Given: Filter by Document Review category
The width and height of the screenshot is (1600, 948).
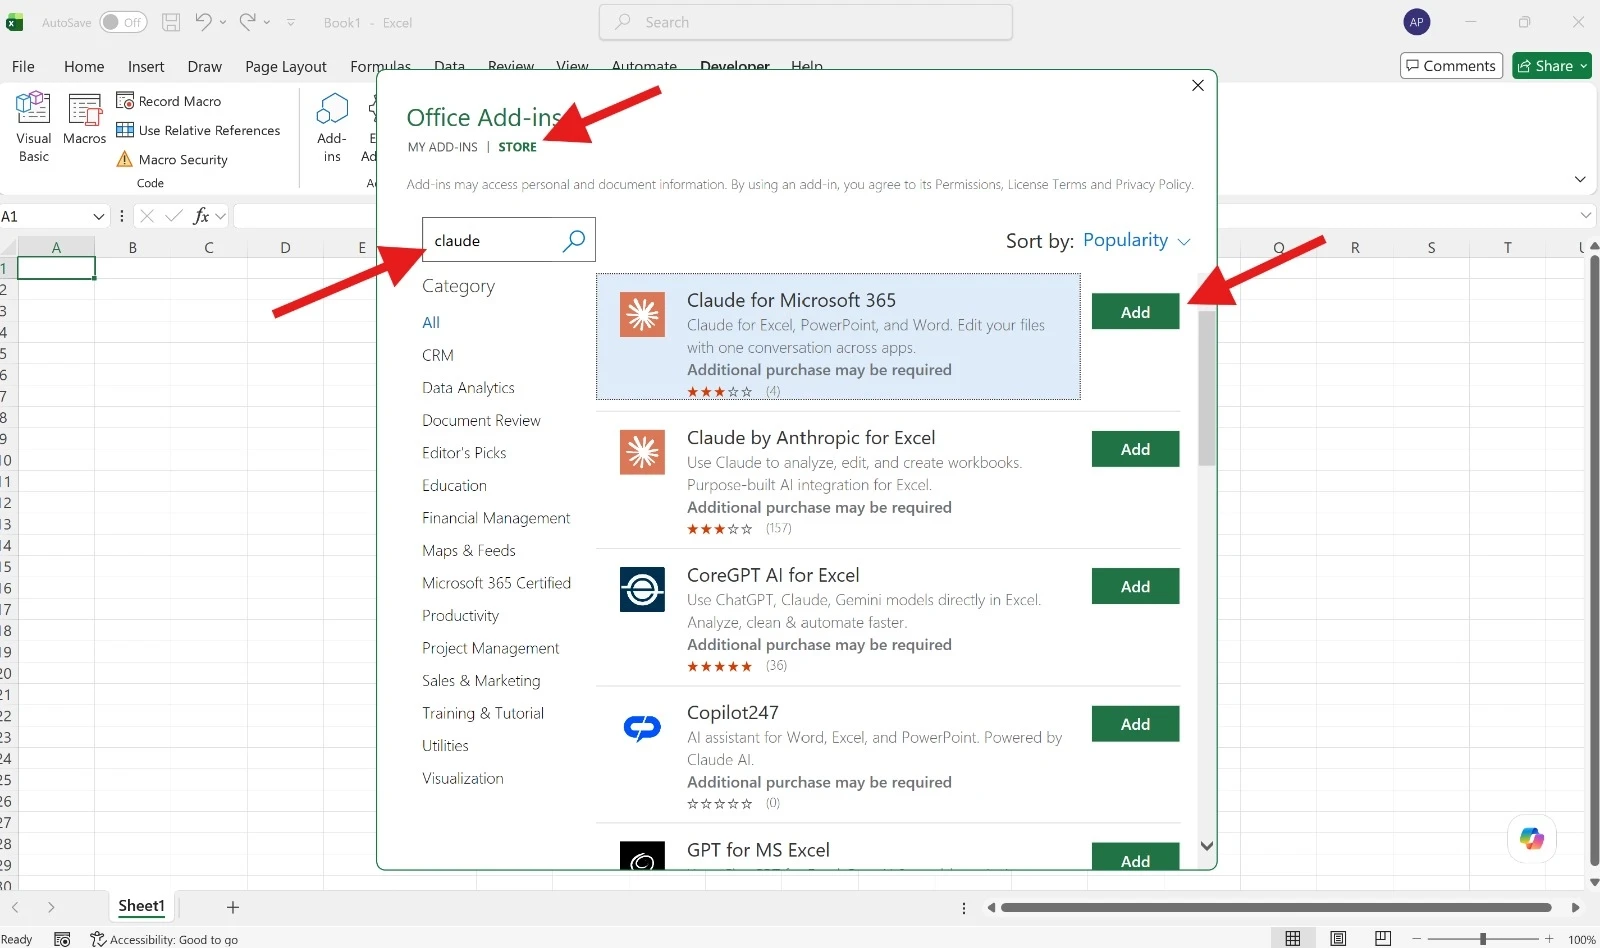Looking at the screenshot, I should click(481, 420).
